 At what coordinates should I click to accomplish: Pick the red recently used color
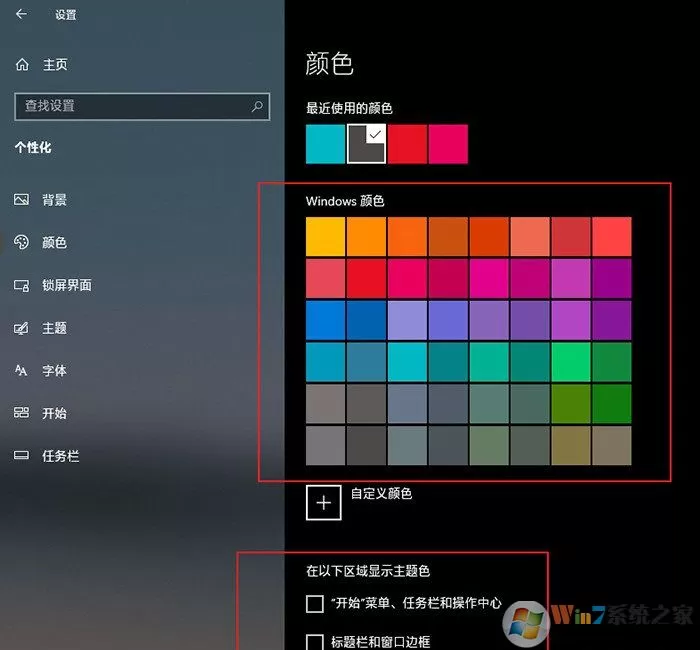407,144
